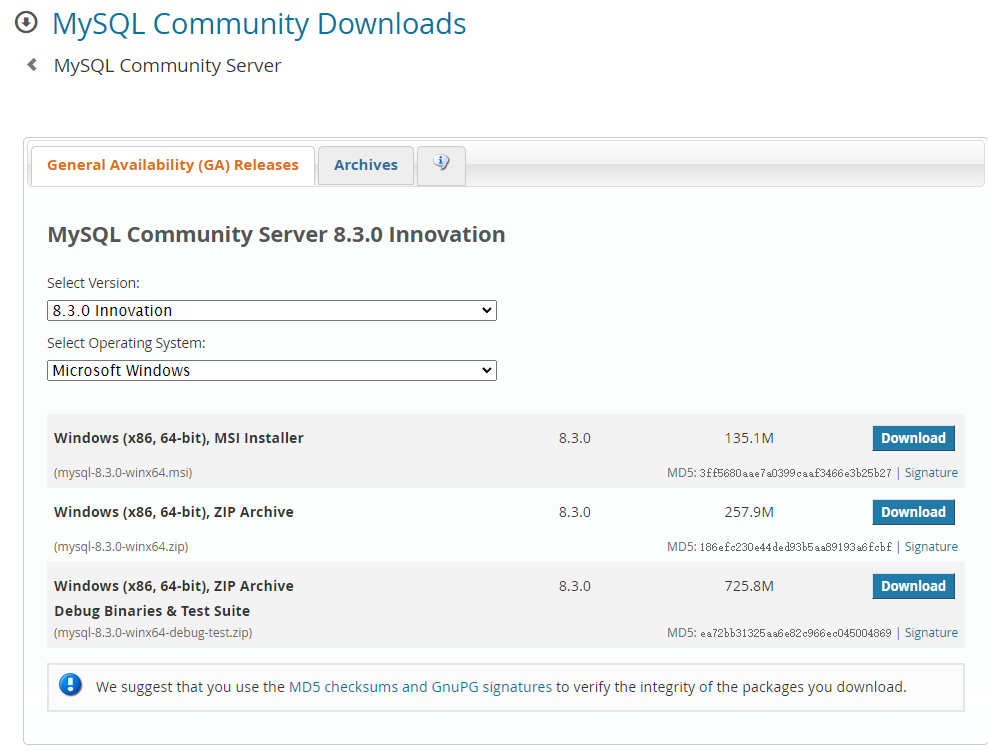Click filename (mysql-8.3.0-winx64-debug-test.zip)
The image size is (988, 751).
click(x=153, y=633)
